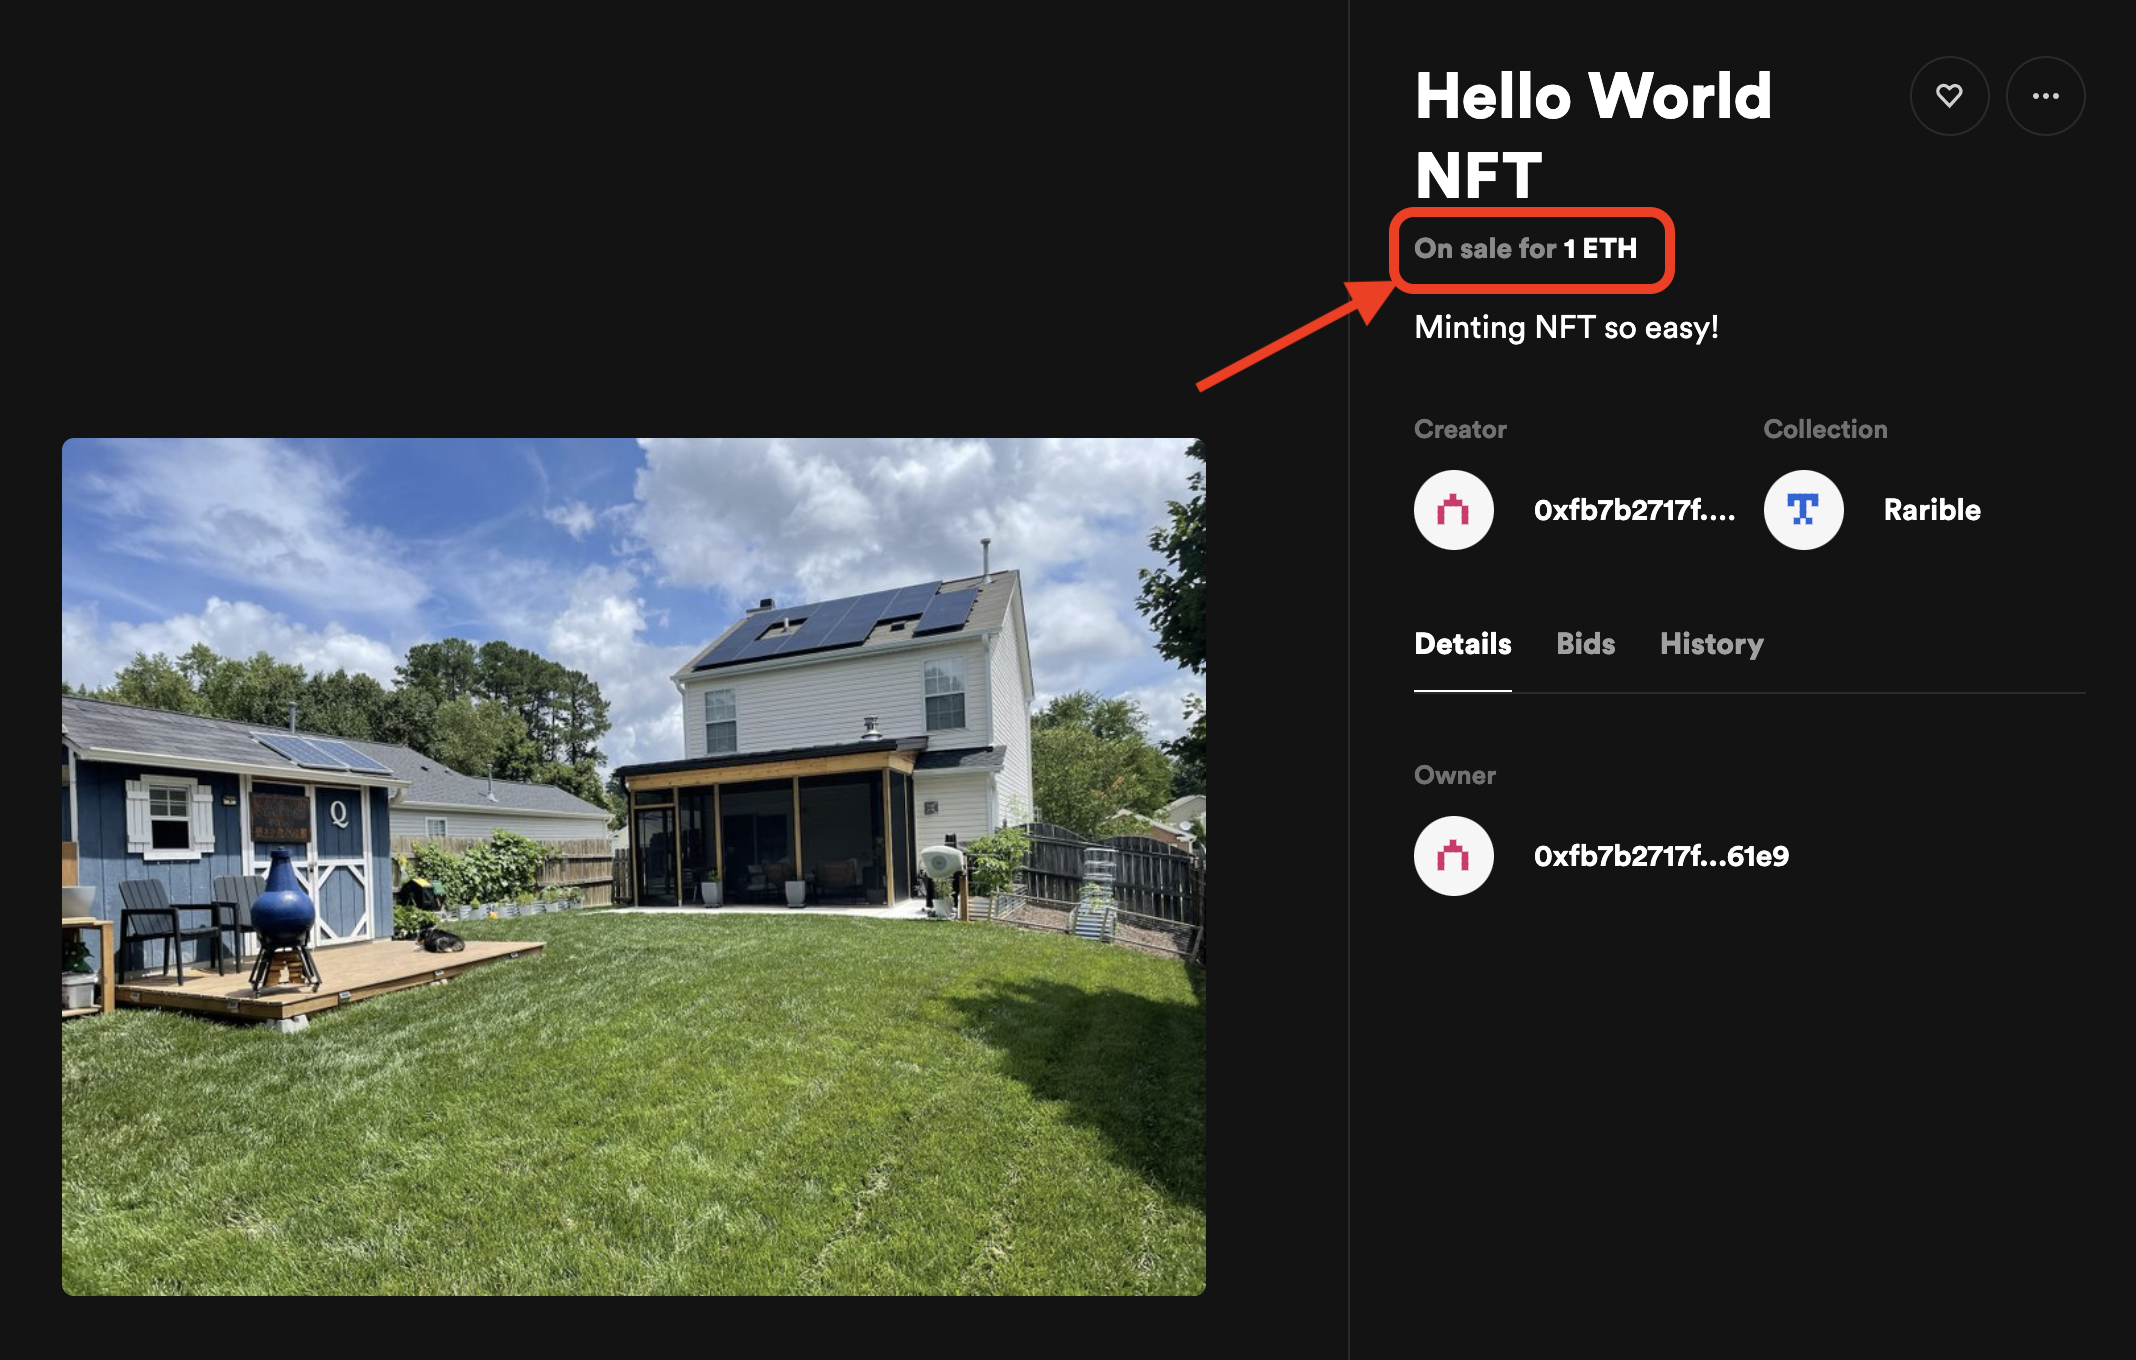Viewport: 2136px width, 1360px height.
Task: Open owner address 0xfb7b2717f...61e9 link
Action: pyautogui.click(x=1661, y=856)
